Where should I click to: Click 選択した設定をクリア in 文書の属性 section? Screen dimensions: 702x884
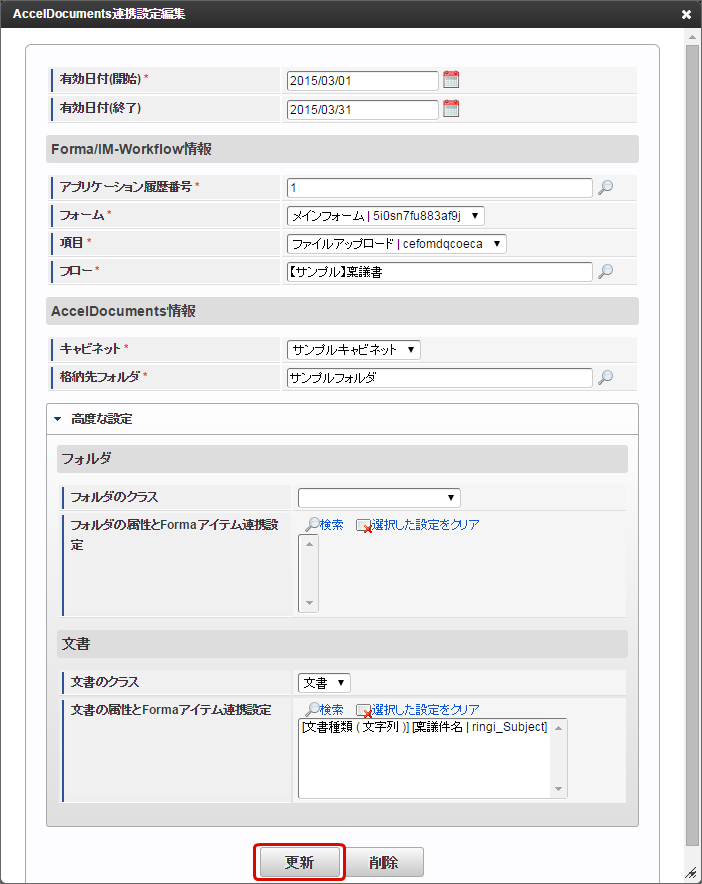tap(418, 709)
